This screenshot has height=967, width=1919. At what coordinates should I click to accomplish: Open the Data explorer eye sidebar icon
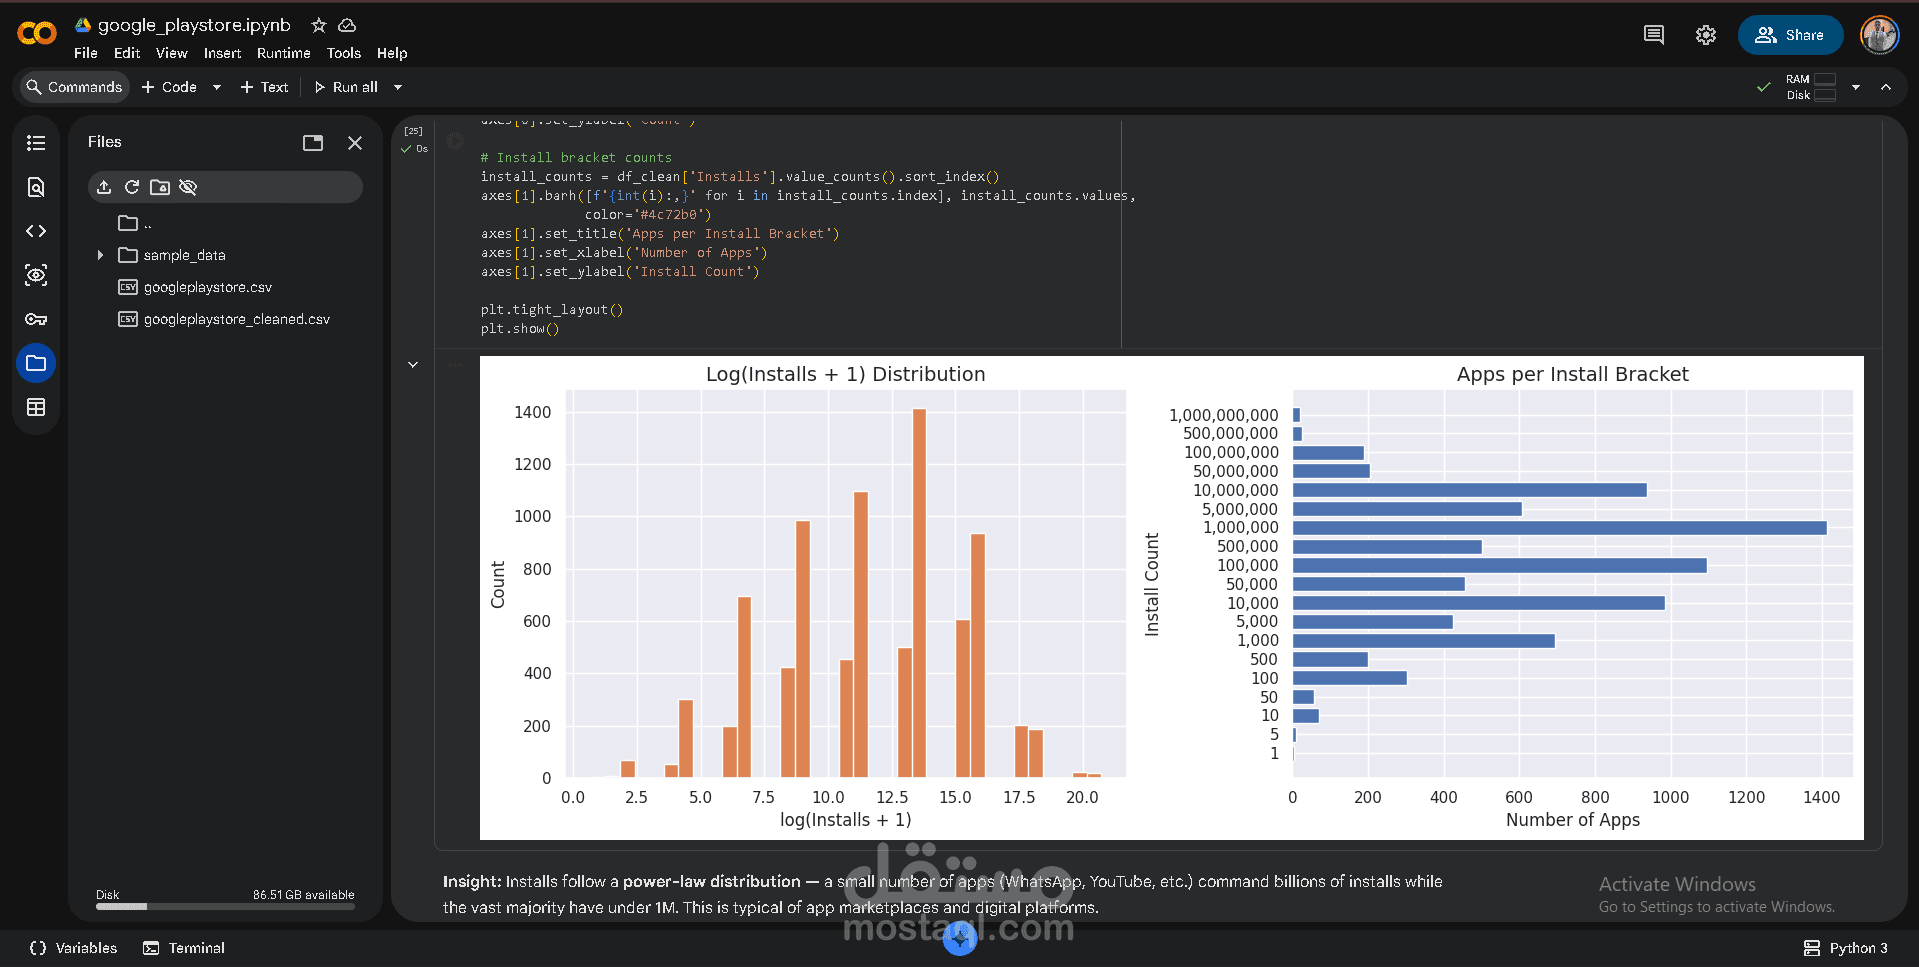(36, 275)
